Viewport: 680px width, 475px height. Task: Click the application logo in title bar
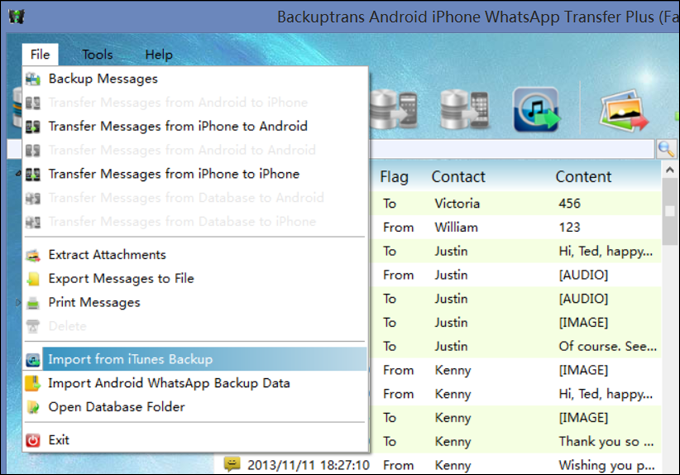(16, 17)
